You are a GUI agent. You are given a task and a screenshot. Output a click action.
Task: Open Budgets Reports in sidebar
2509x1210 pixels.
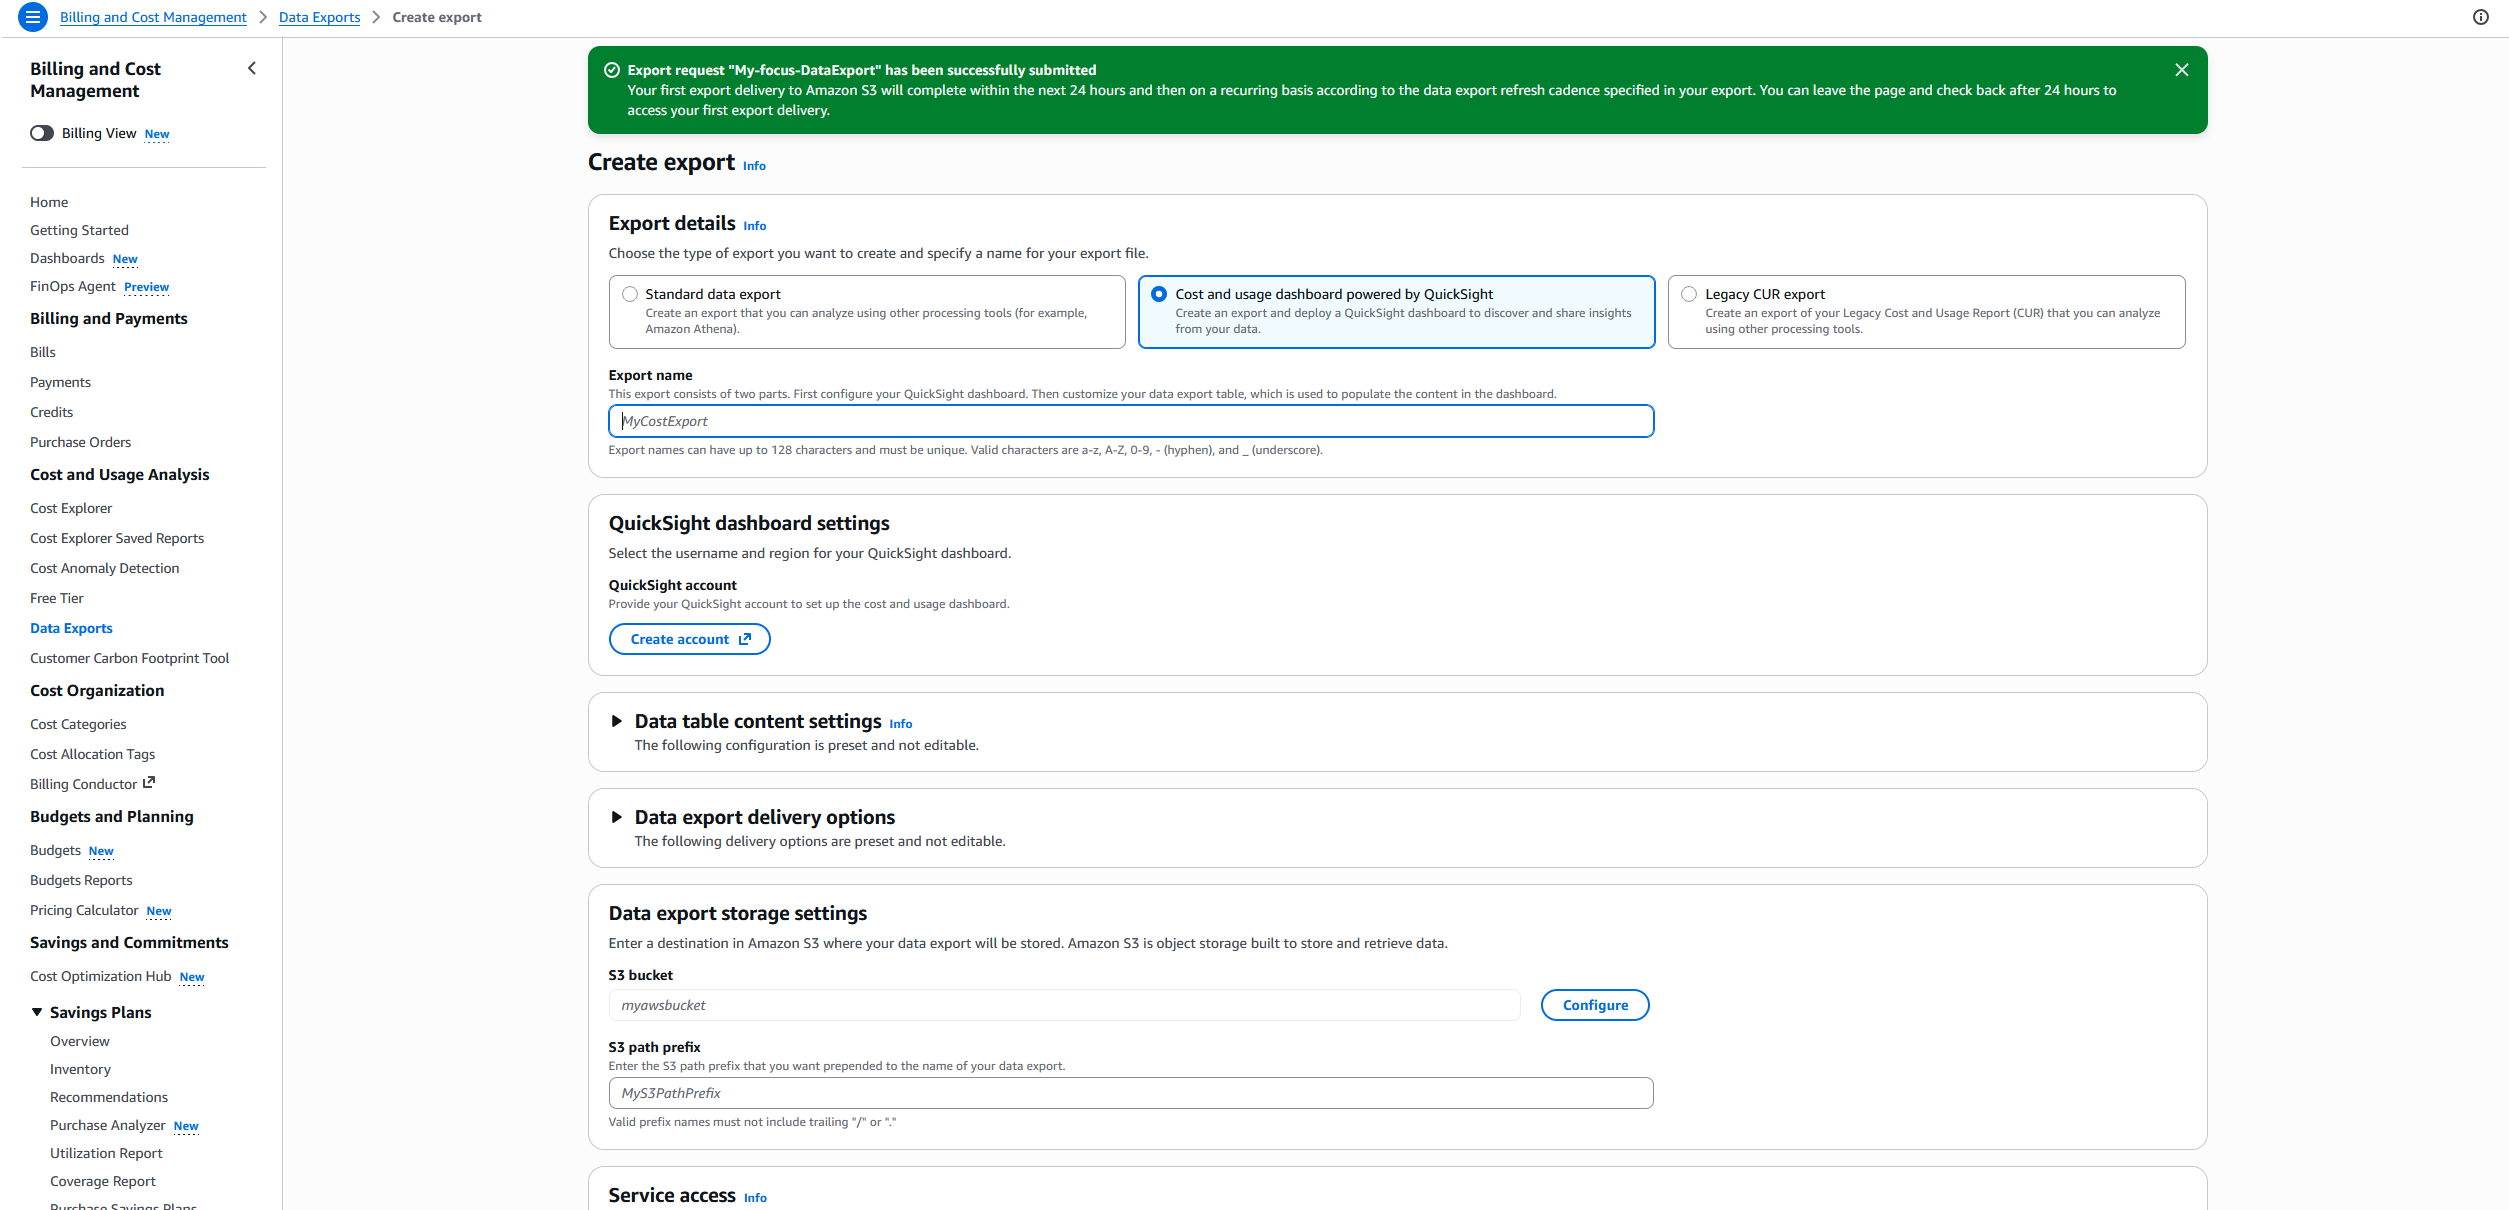(x=81, y=880)
